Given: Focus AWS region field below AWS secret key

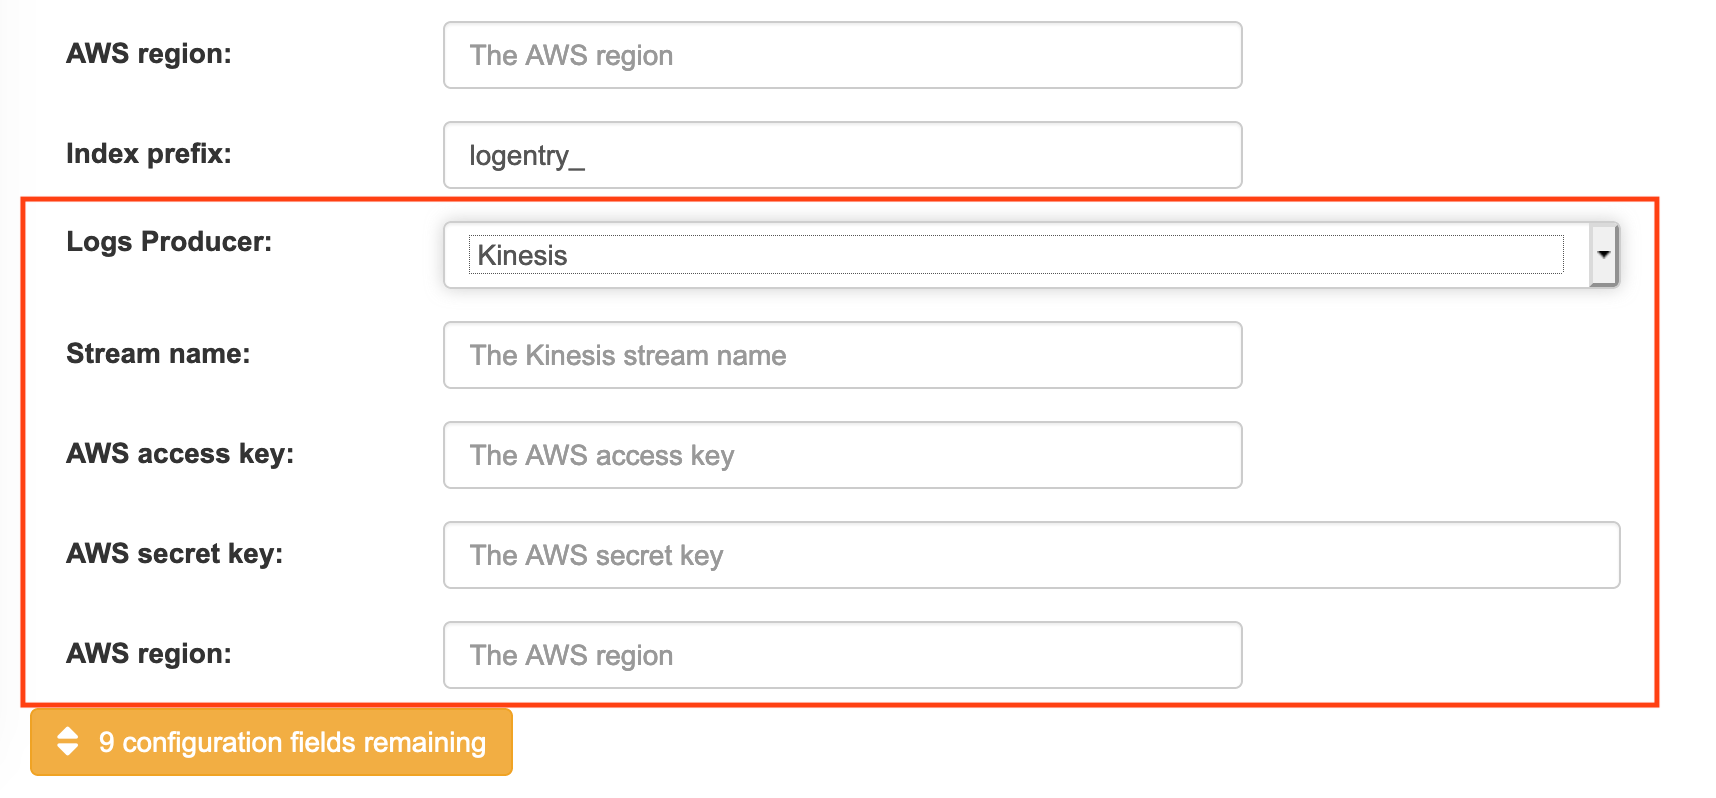Looking at the screenshot, I should (842, 655).
